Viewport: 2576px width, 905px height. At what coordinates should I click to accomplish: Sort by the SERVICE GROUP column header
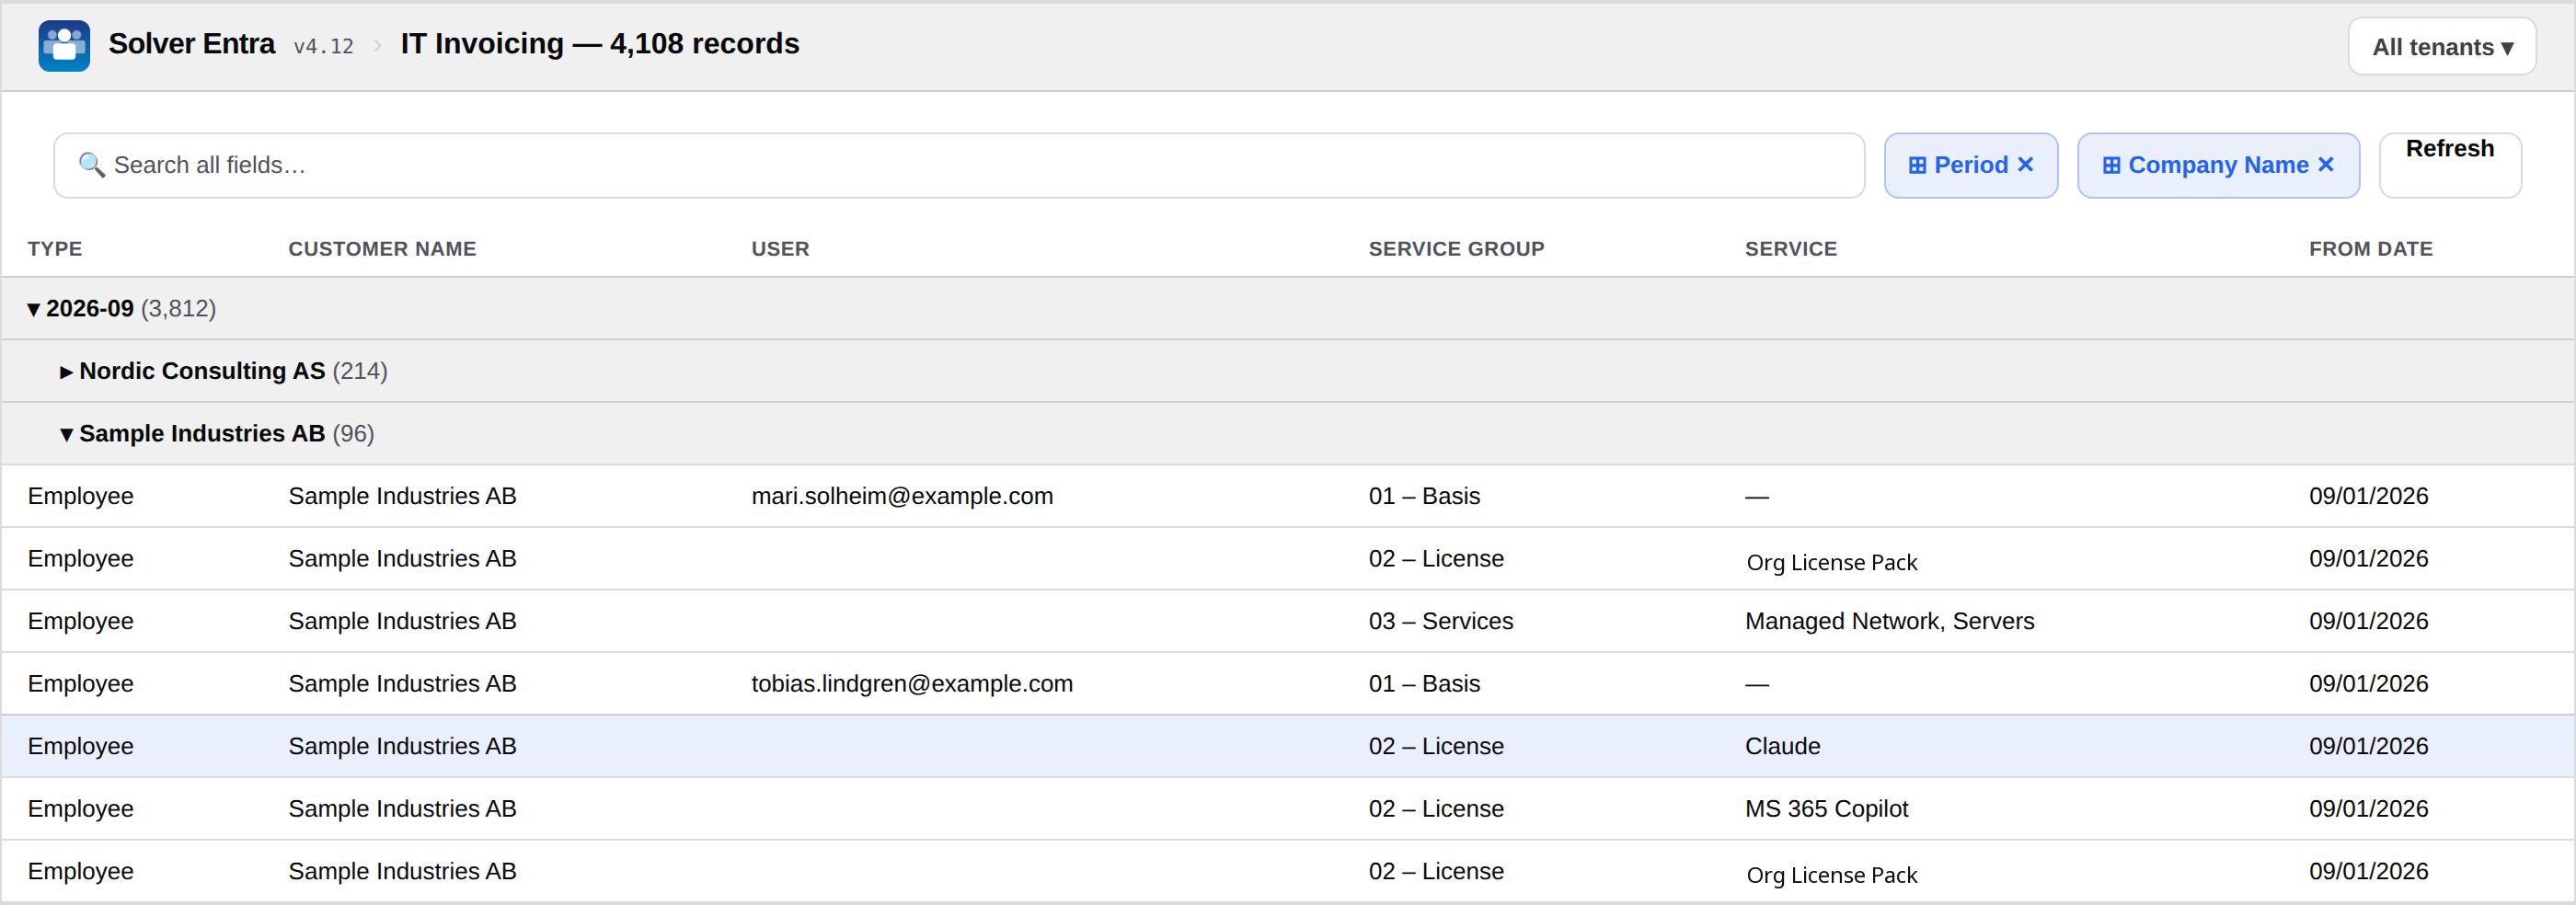click(x=1456, y=249)
